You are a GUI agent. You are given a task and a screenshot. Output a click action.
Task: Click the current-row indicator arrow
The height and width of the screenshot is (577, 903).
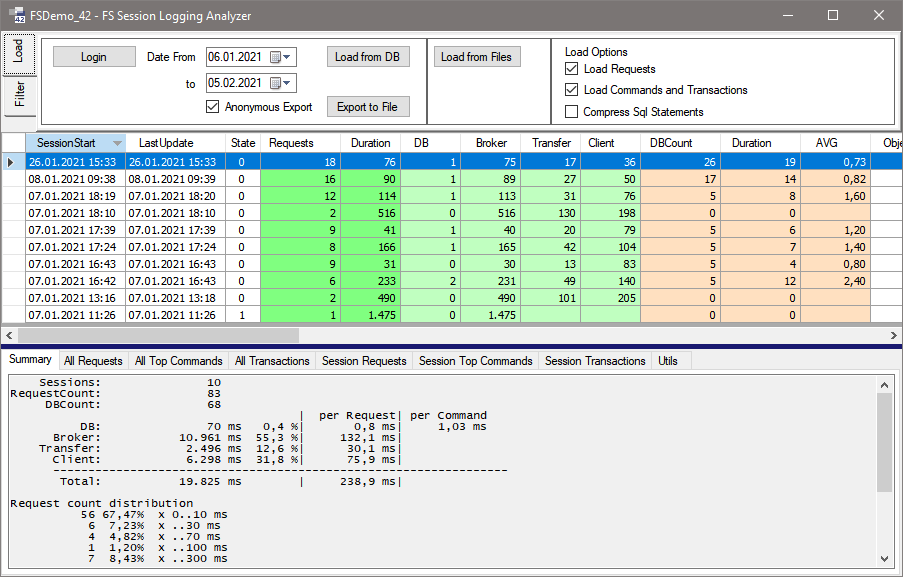pyautogui.click(x=10, y=162)
